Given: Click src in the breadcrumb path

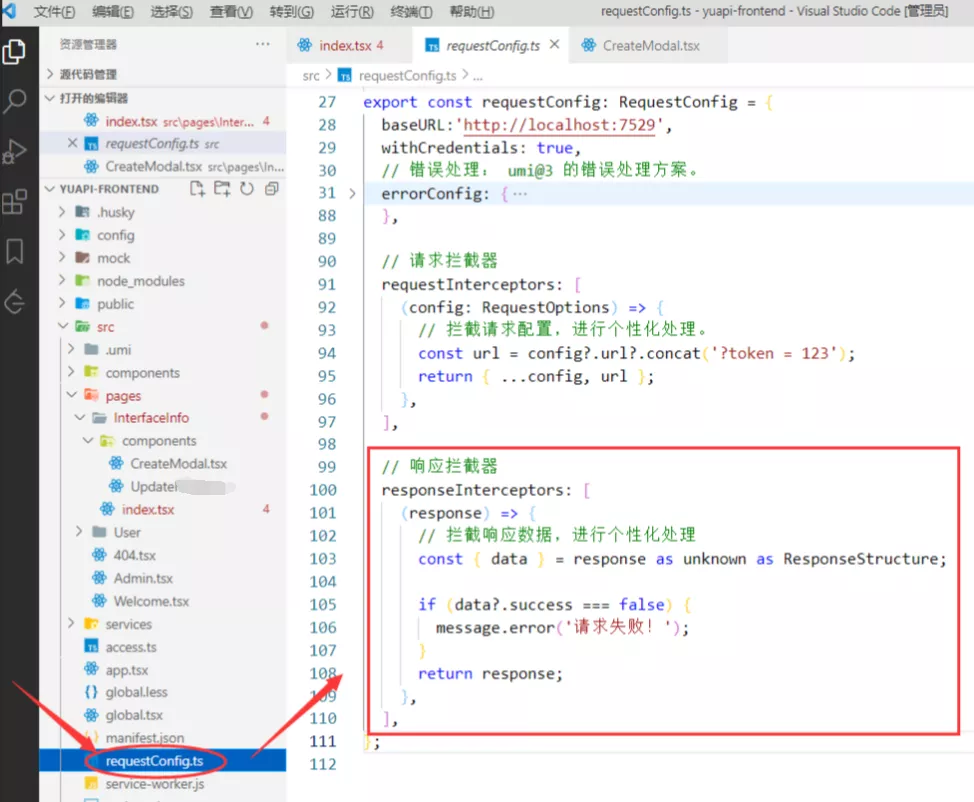Looking at the screenshot, I should [x=311, y=76].
